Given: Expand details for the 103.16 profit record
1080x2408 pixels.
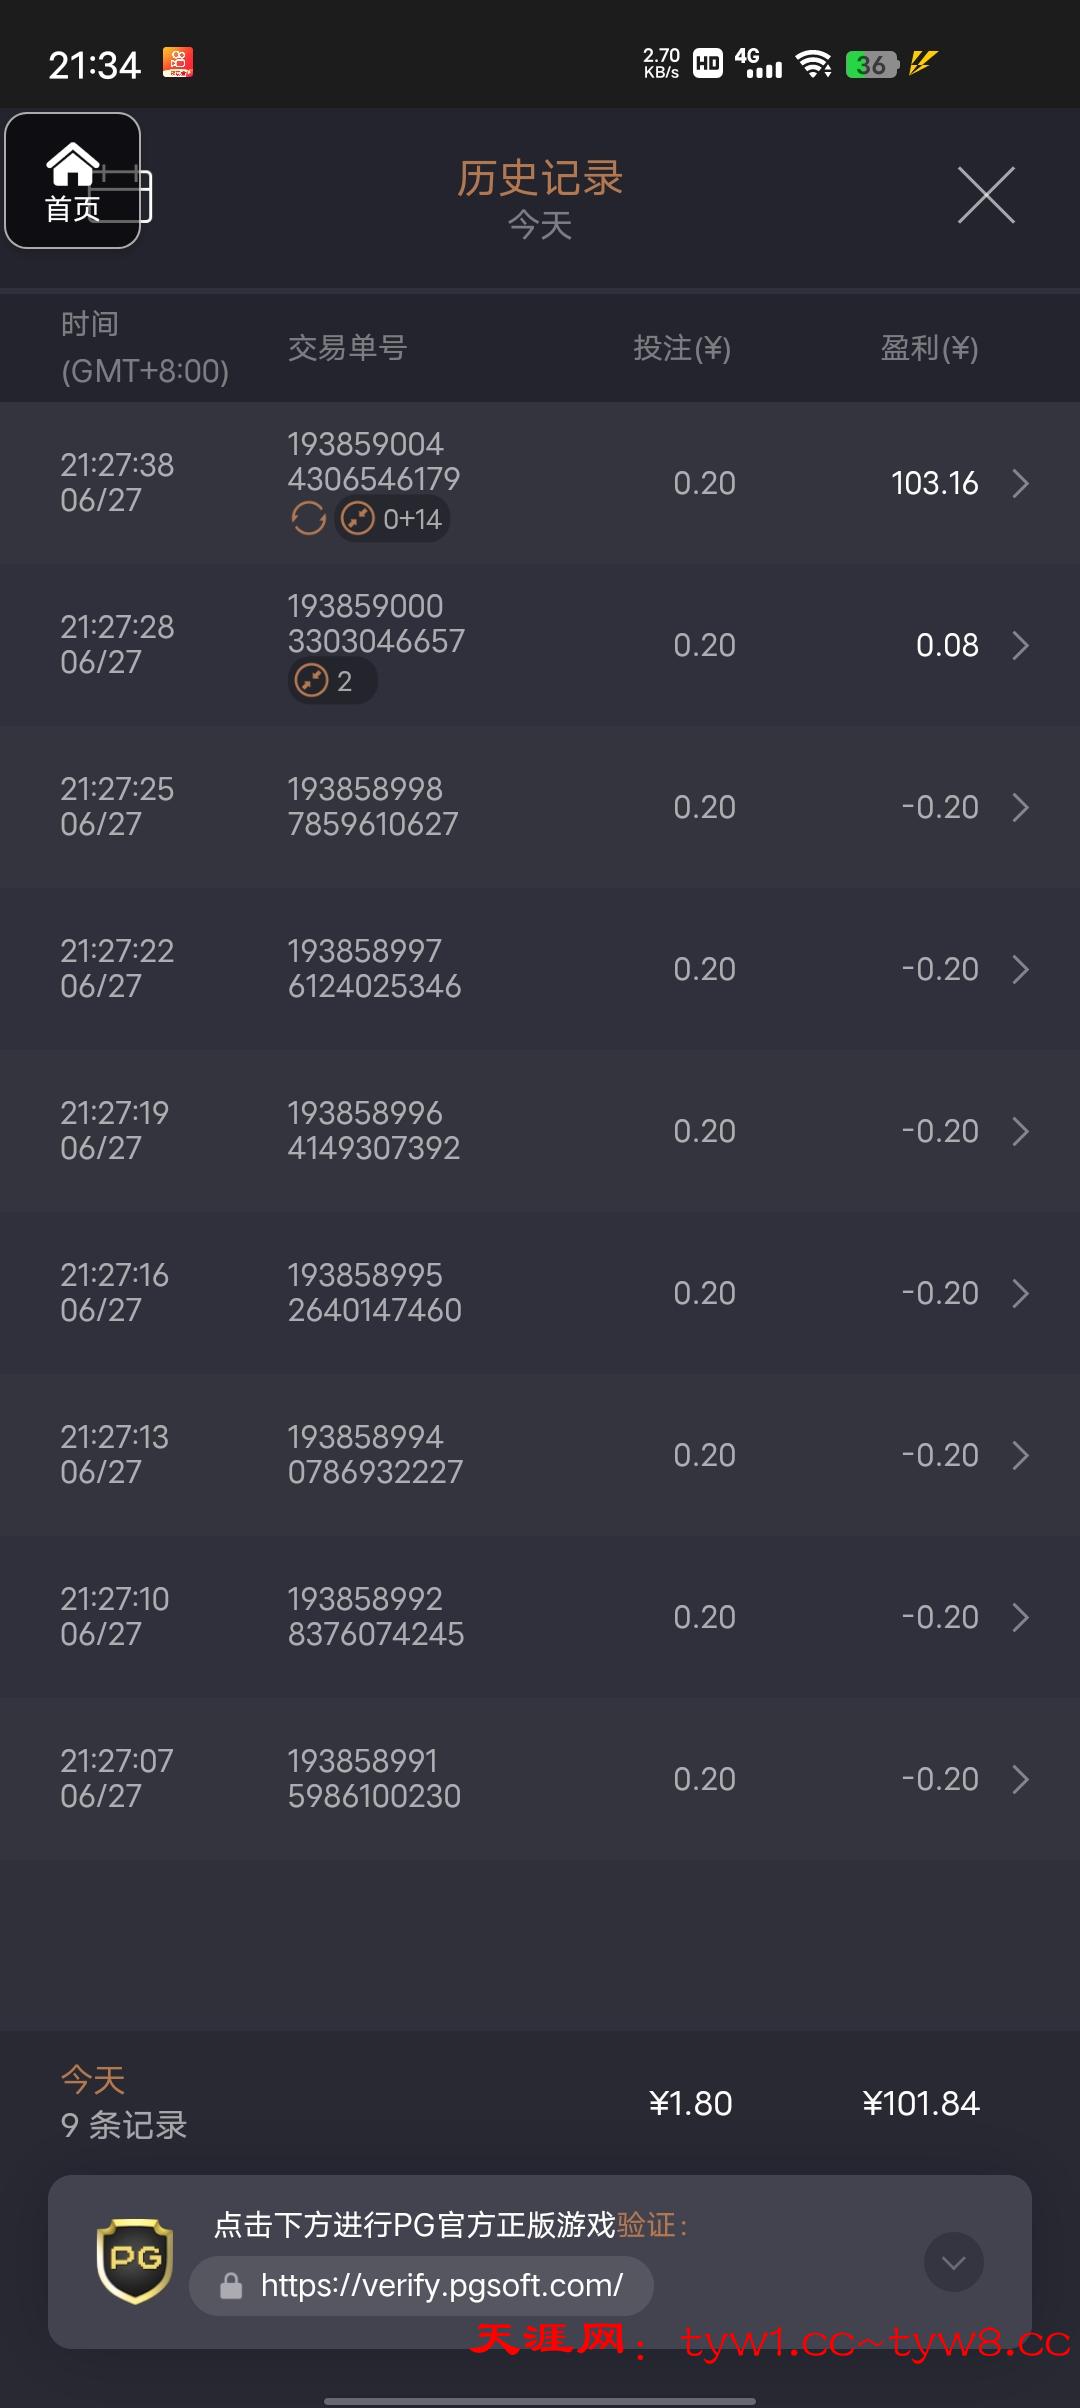Looking at the screenshot, I should coord(1020,483).
